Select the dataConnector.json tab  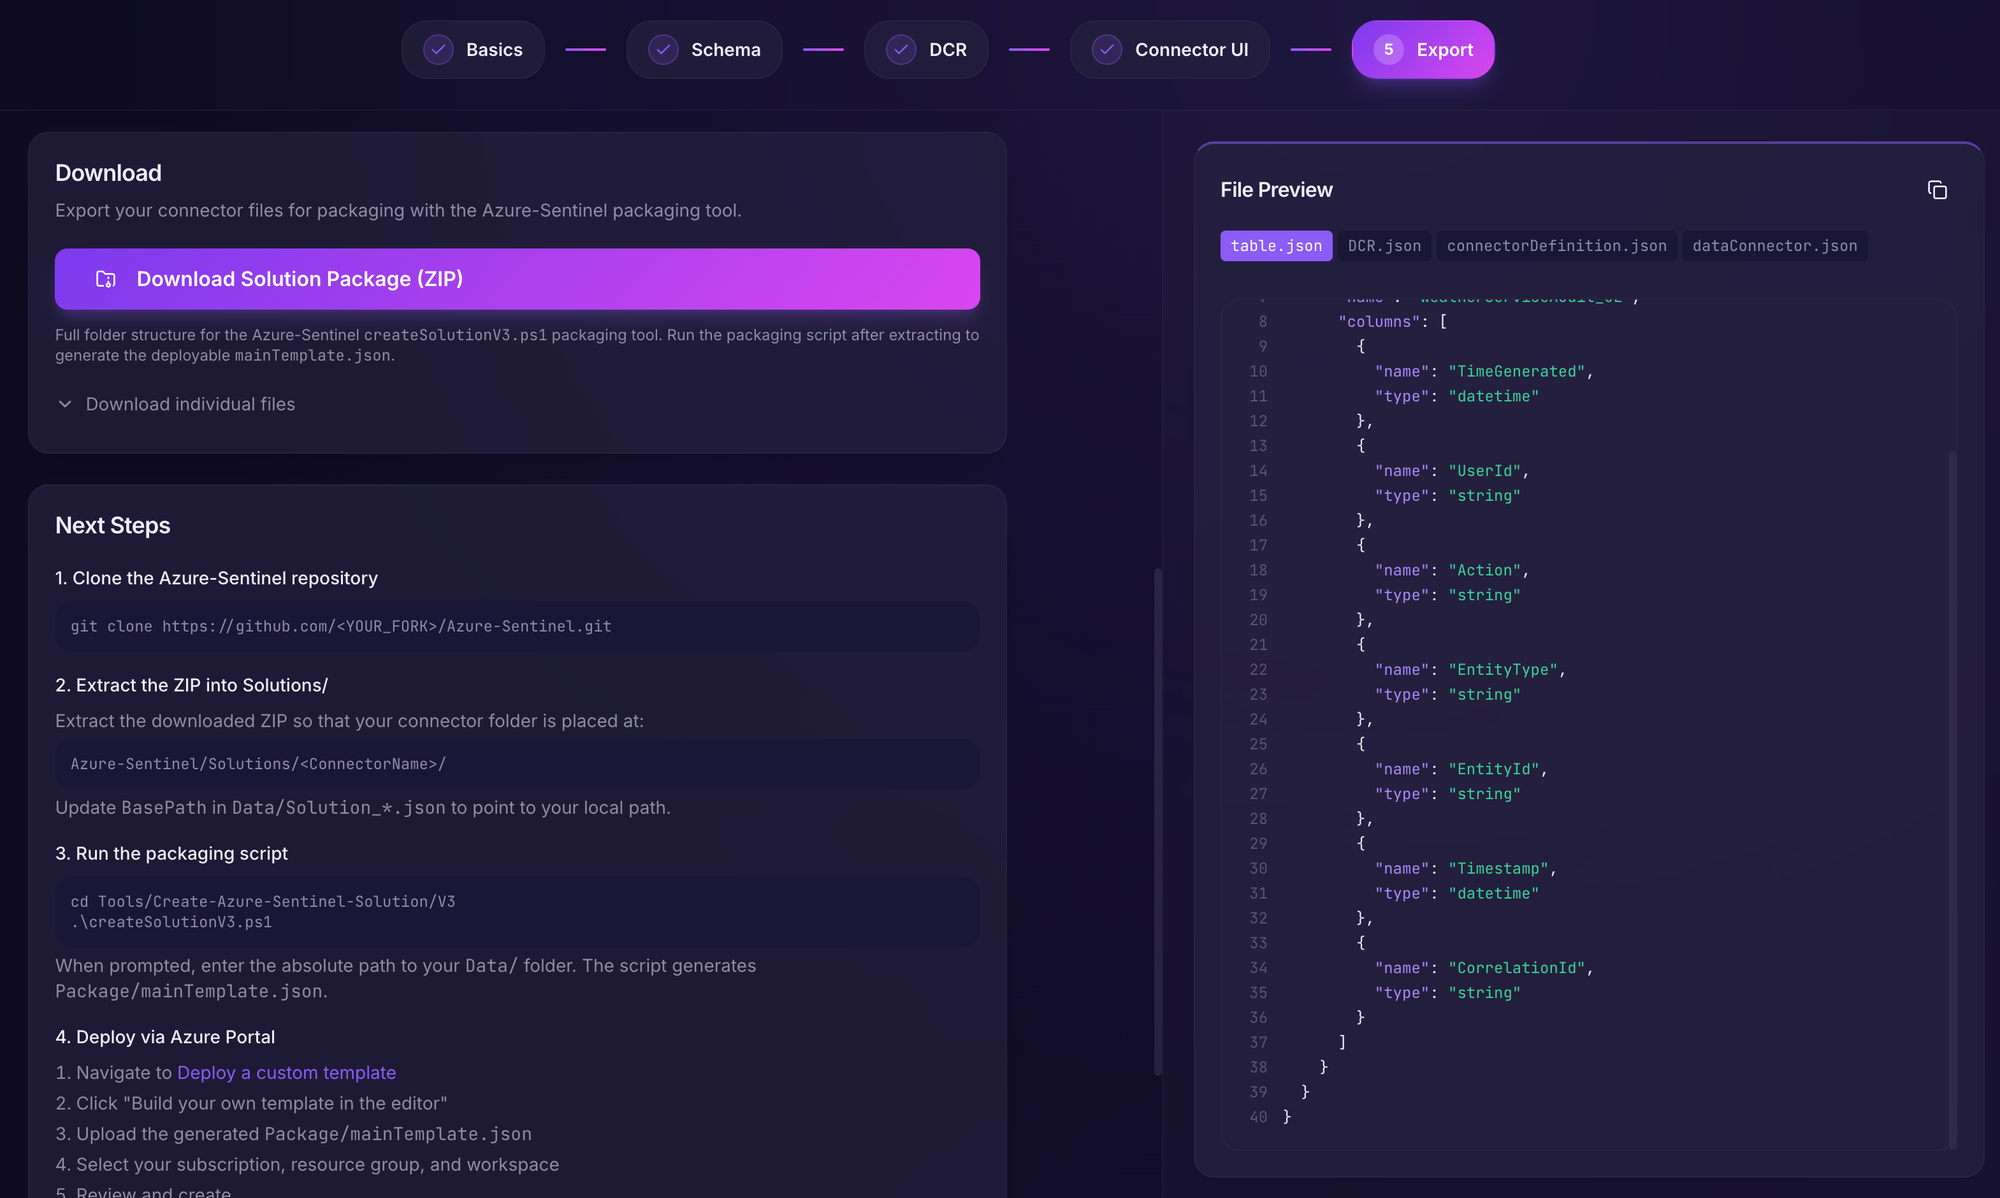[1774, 246]
